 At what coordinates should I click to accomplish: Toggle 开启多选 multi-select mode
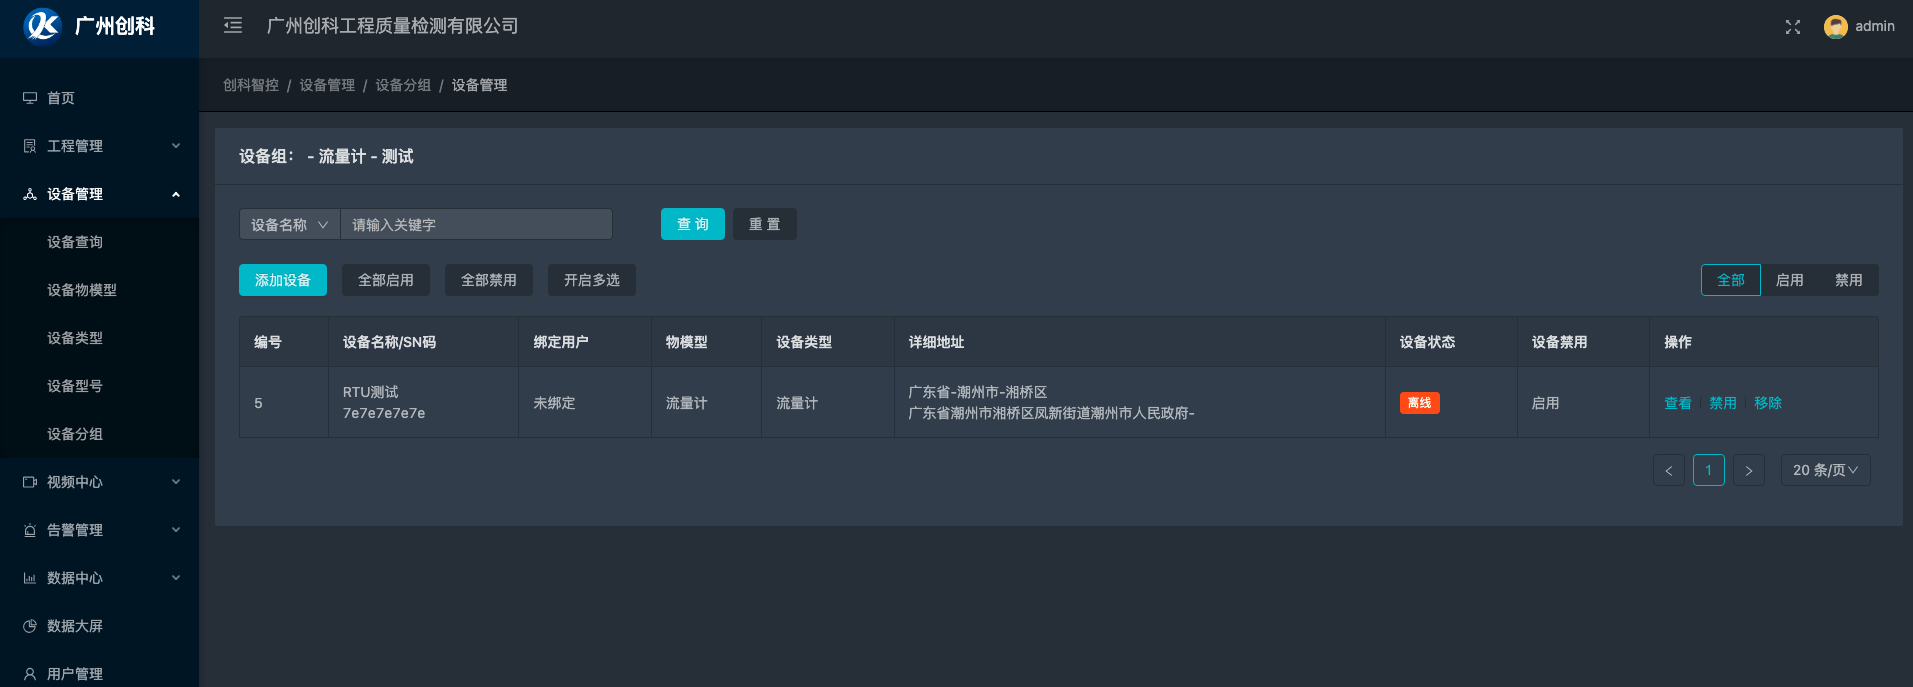[x=592, y=280]
